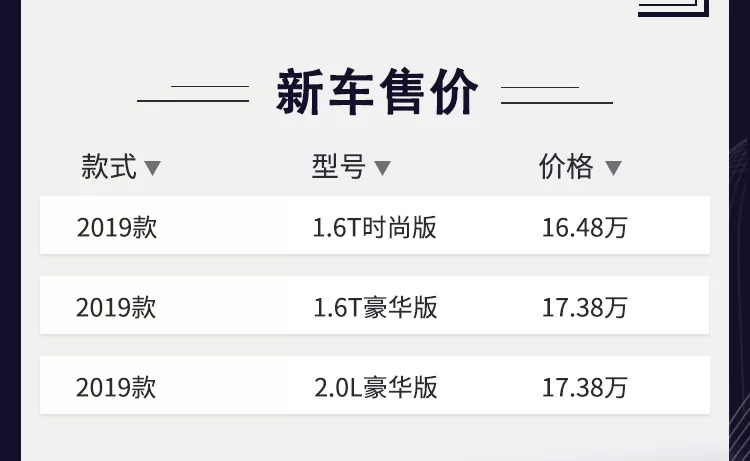Click 2019款 in the 2.0L豪华版 row
Image resolution: width=750 pixels, height=461 pixels.
[x=116, y=387]
